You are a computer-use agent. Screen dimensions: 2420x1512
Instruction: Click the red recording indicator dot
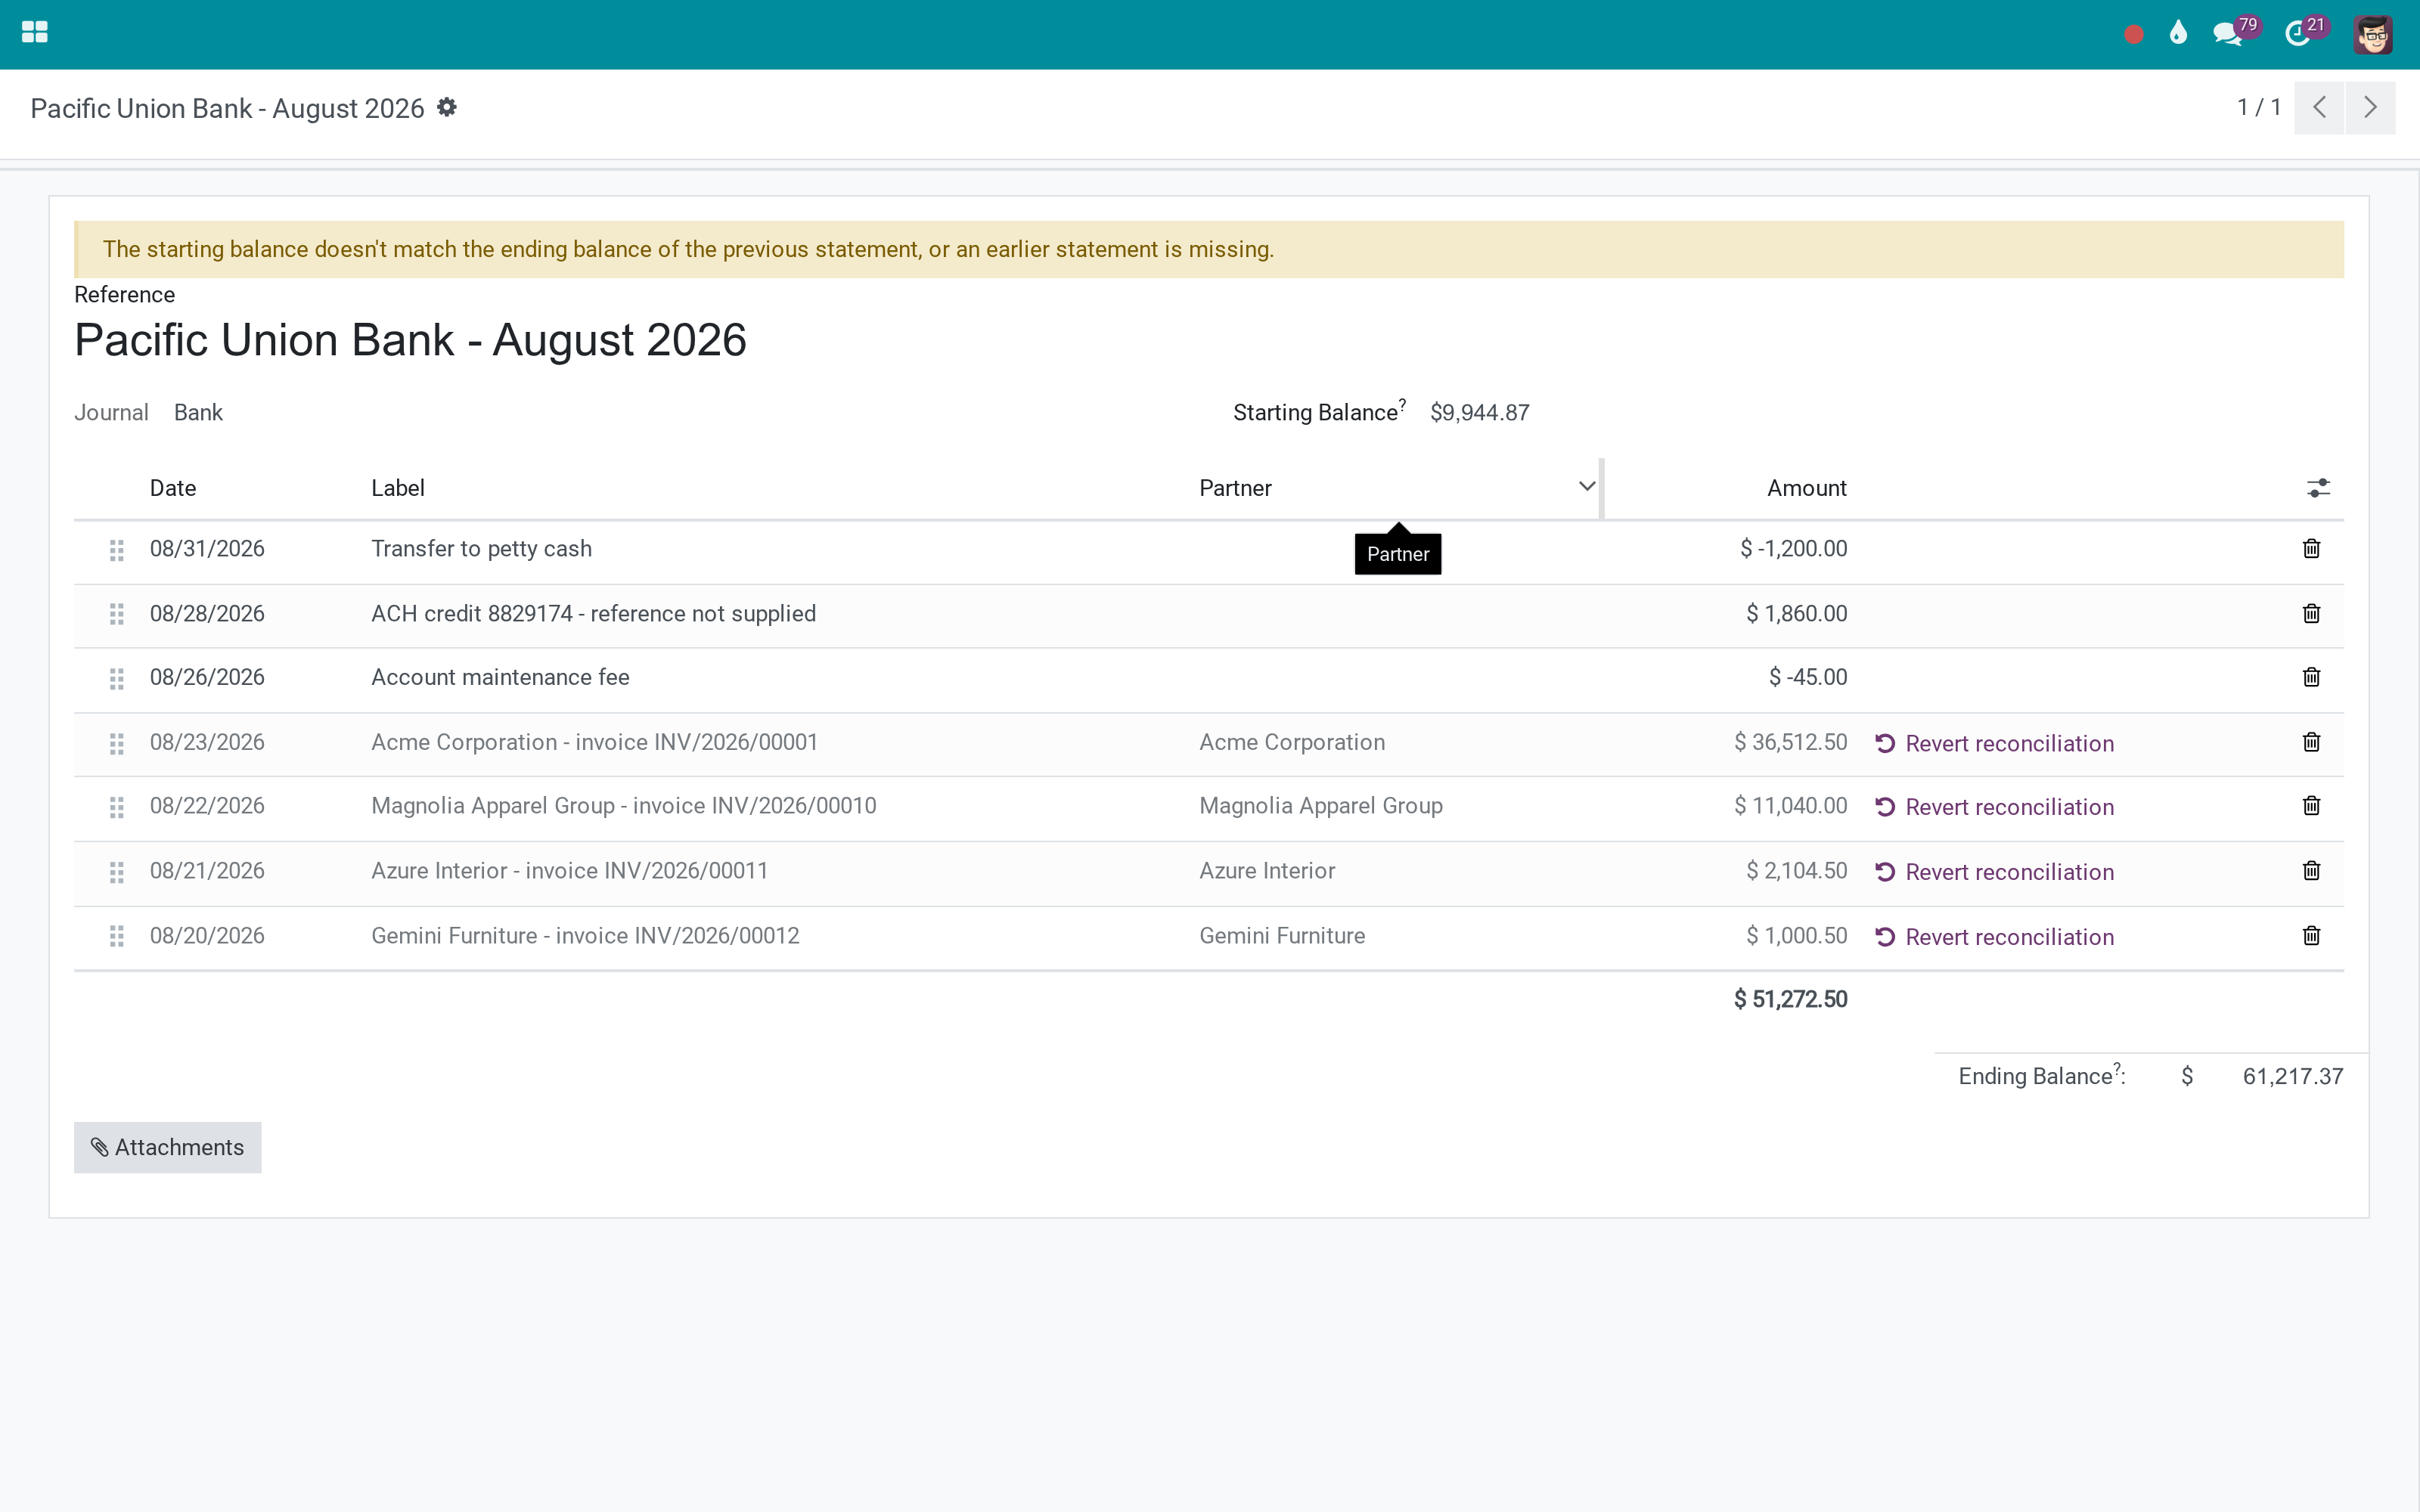tap(2134, 35)
